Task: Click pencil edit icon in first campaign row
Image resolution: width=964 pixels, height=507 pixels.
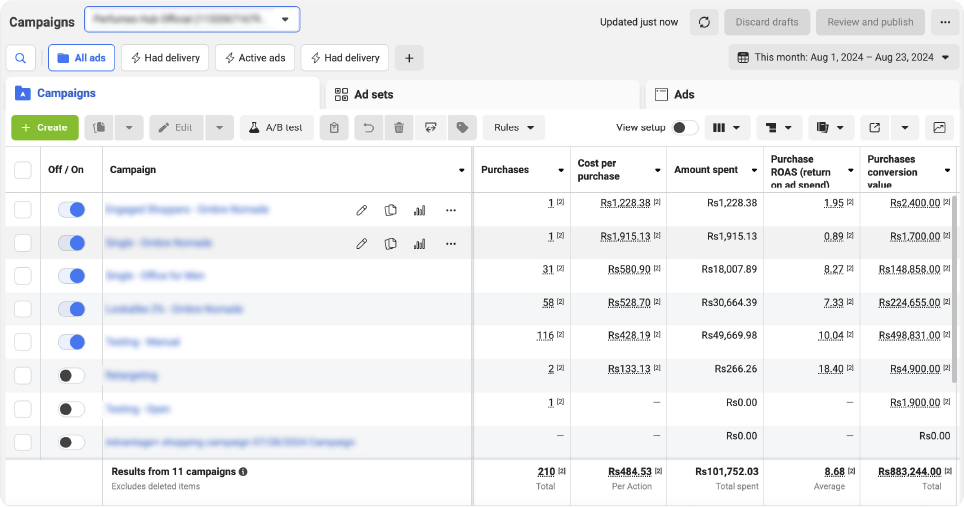Action: point(362,210)
